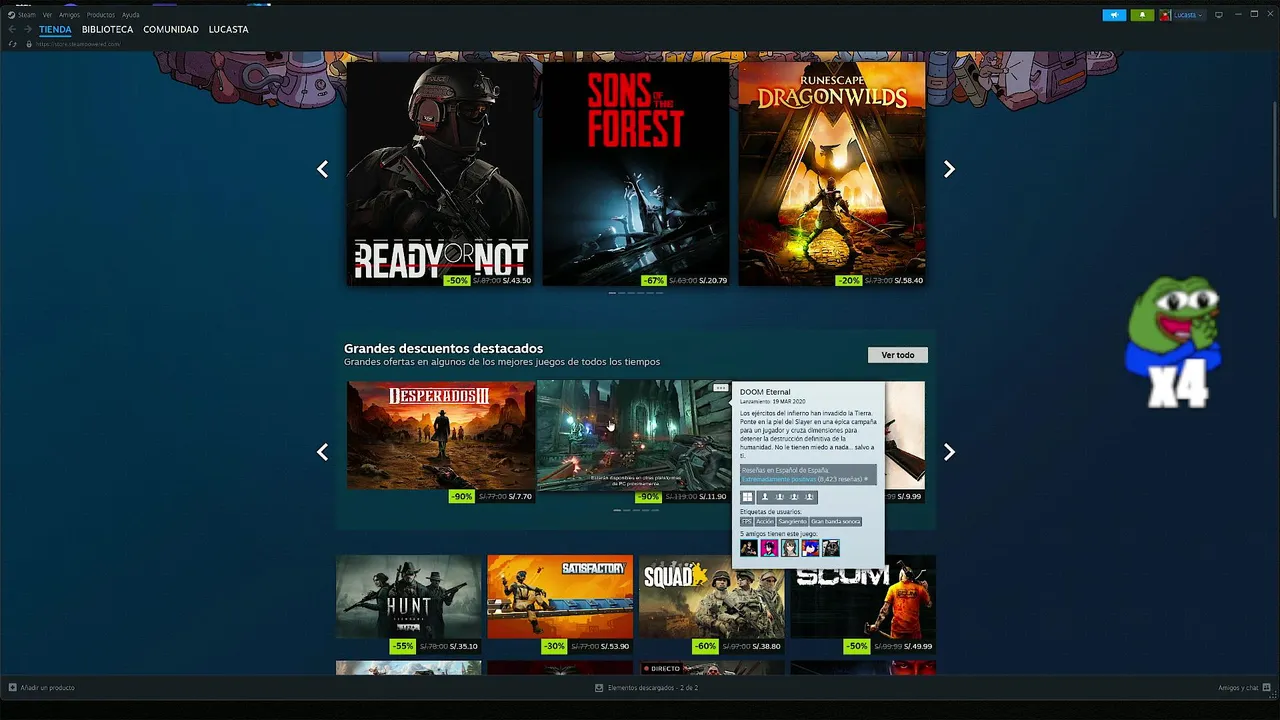Image resolution: width=1280 pixels, height=720 pixels.
Task: Open the green notifications bell
Action: pyautogui.click(x=1142, y=15)
